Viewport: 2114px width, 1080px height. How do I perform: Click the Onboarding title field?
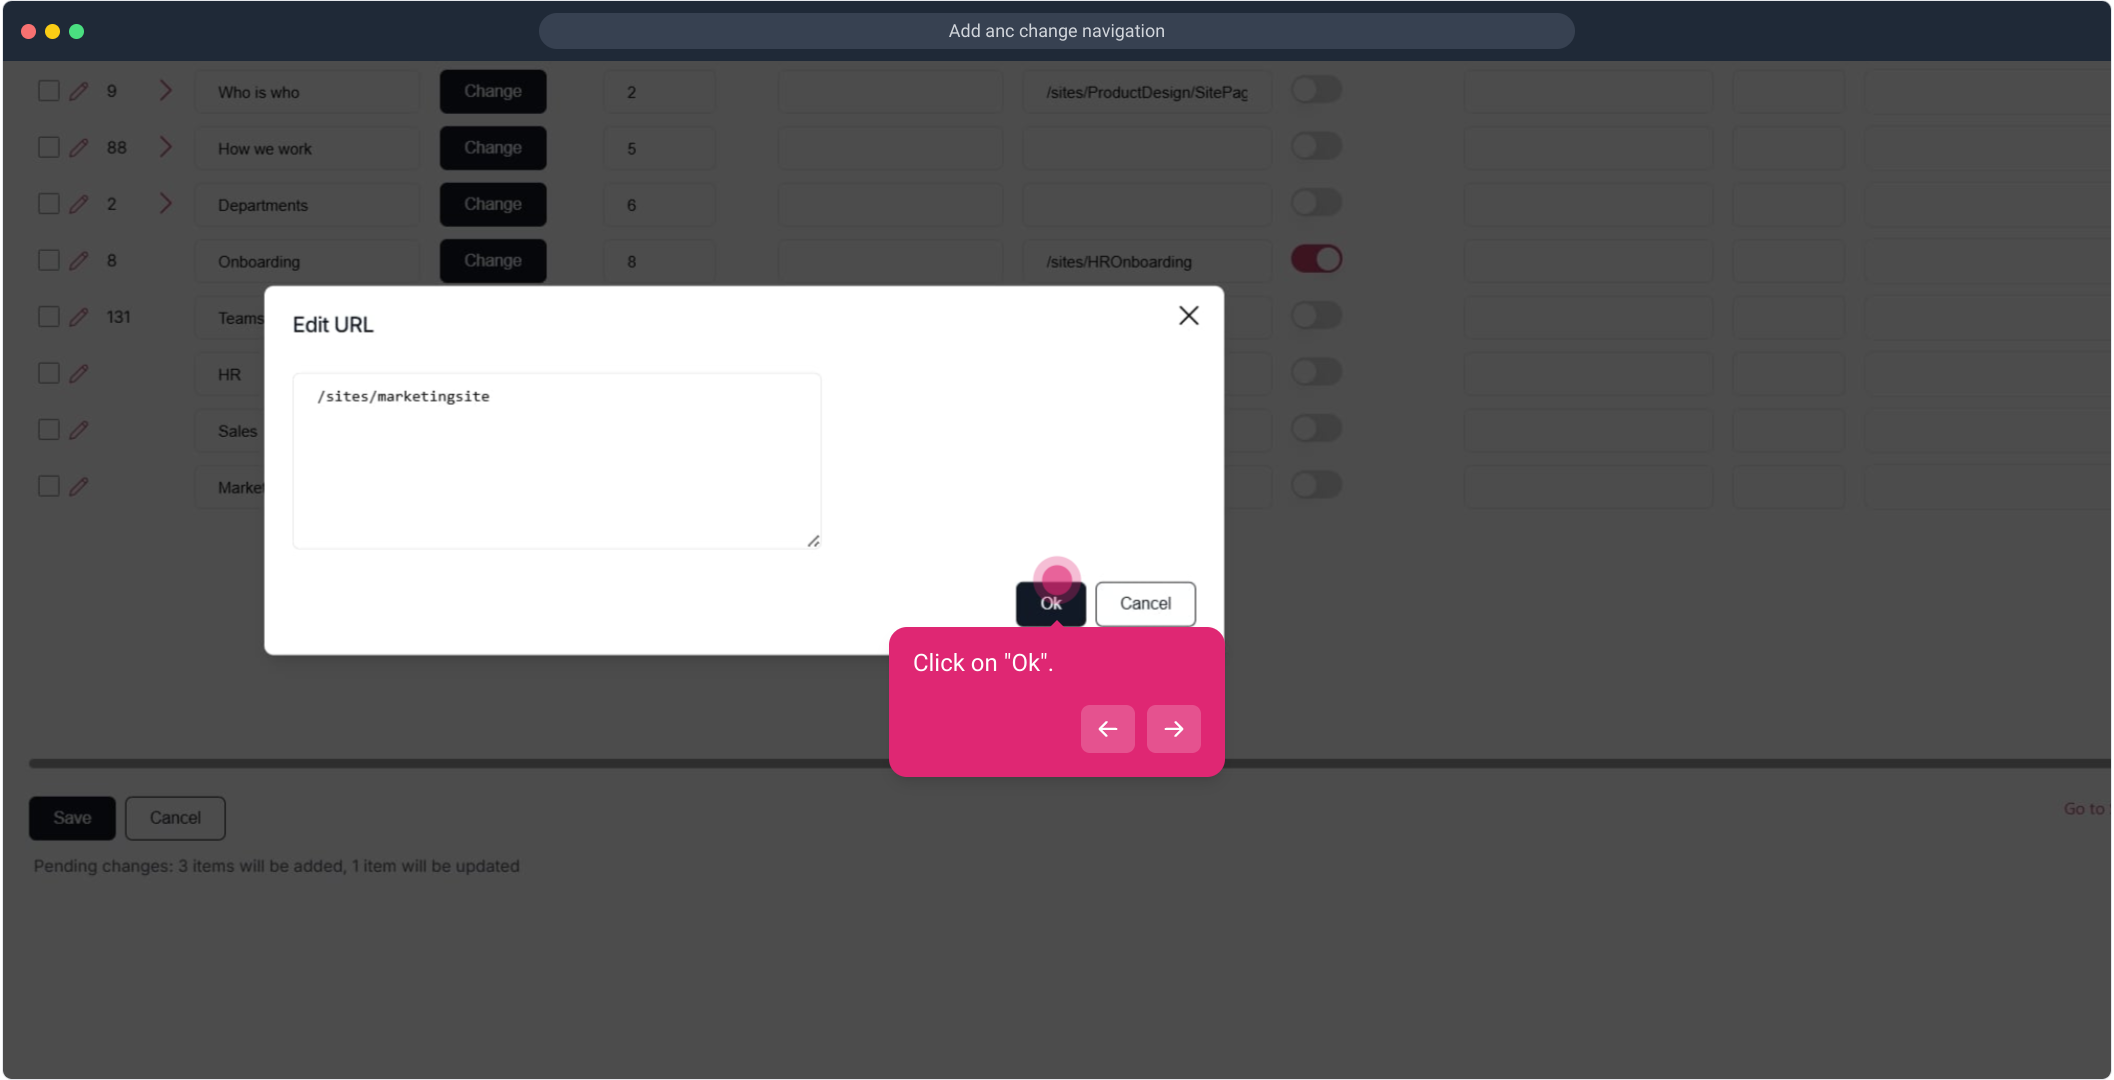[307, 262]
